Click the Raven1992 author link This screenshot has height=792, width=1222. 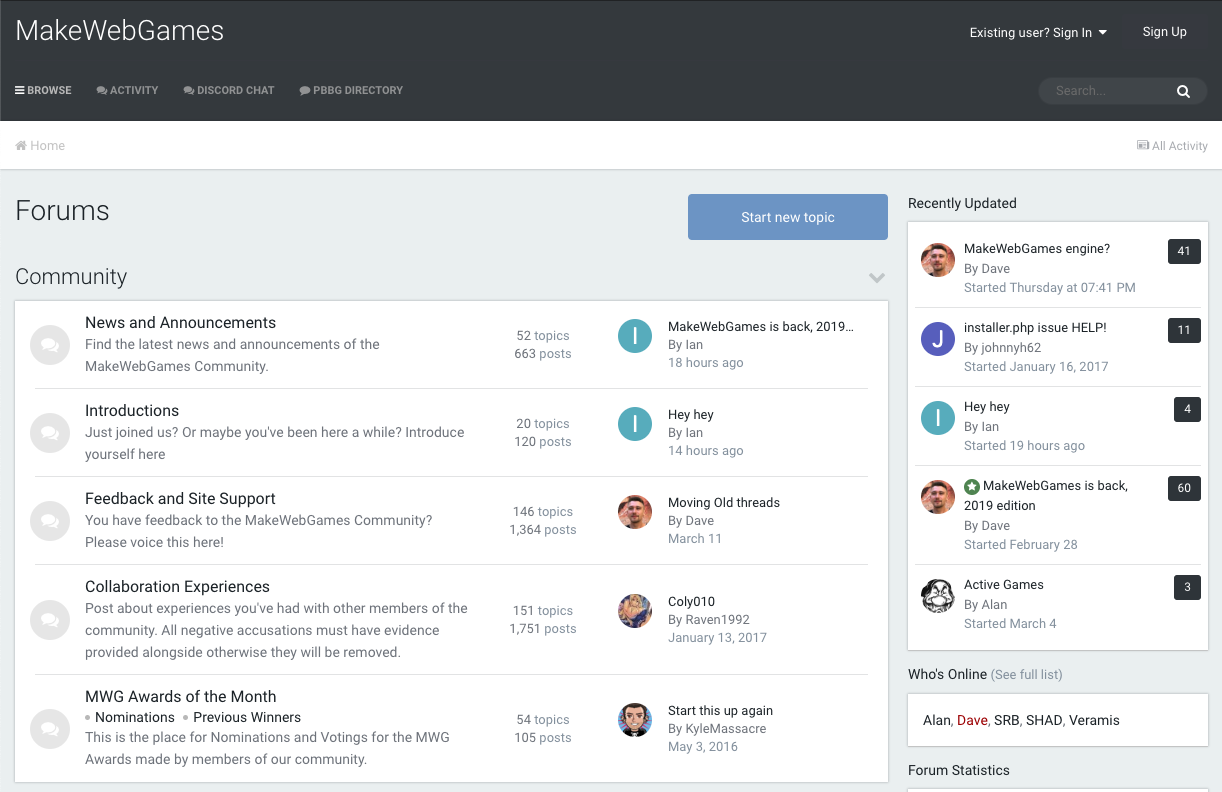(x=717, y=620)
